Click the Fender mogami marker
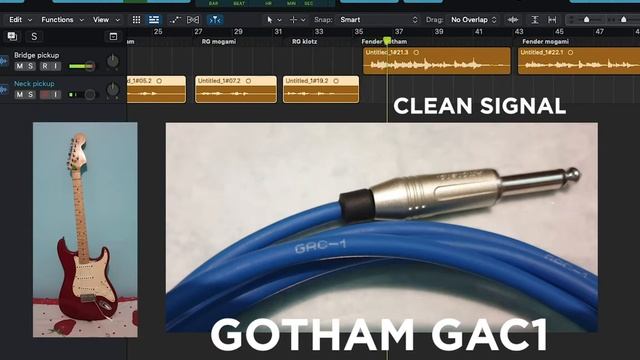The height and width of the screenshot is (360, 640). point(545,42)
